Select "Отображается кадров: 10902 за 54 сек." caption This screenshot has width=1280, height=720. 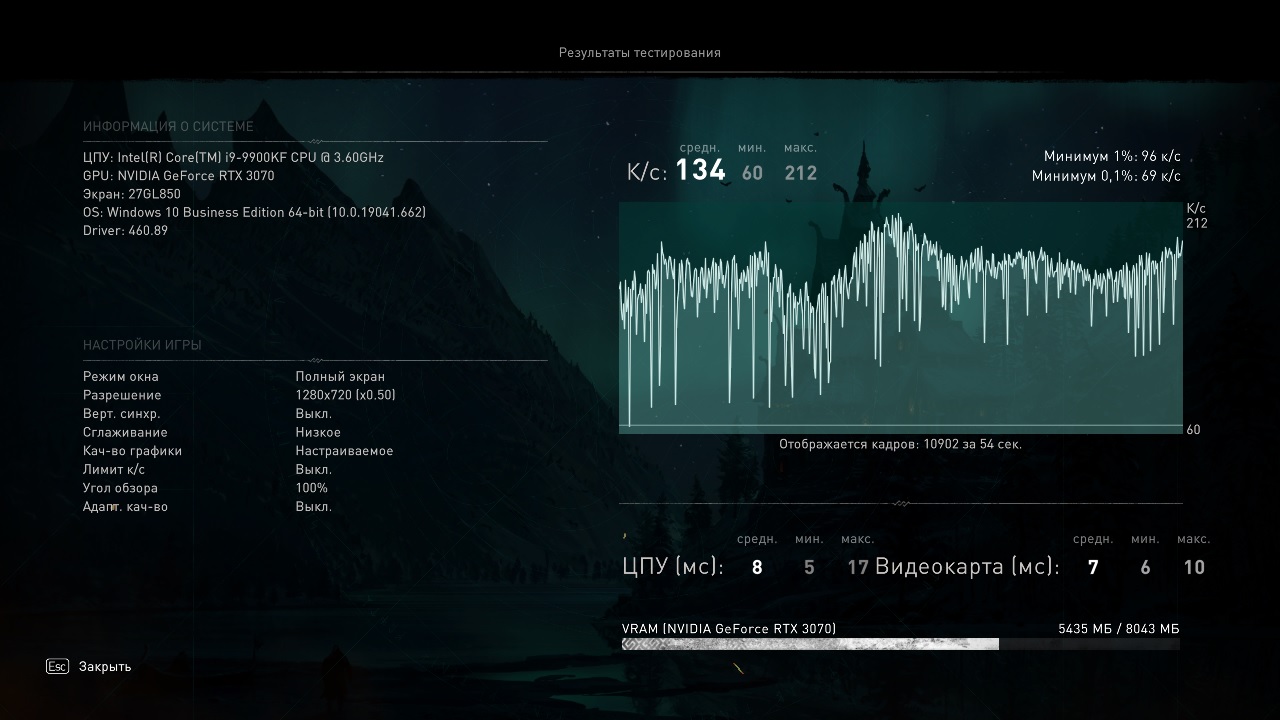click(x=901, y=444)
